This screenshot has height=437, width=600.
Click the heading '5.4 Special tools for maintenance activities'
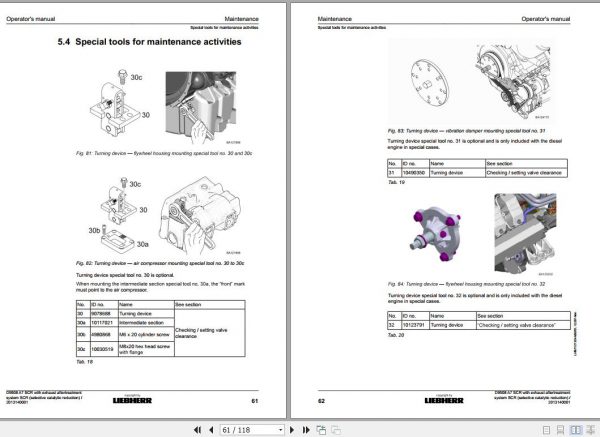click(149, 42)
